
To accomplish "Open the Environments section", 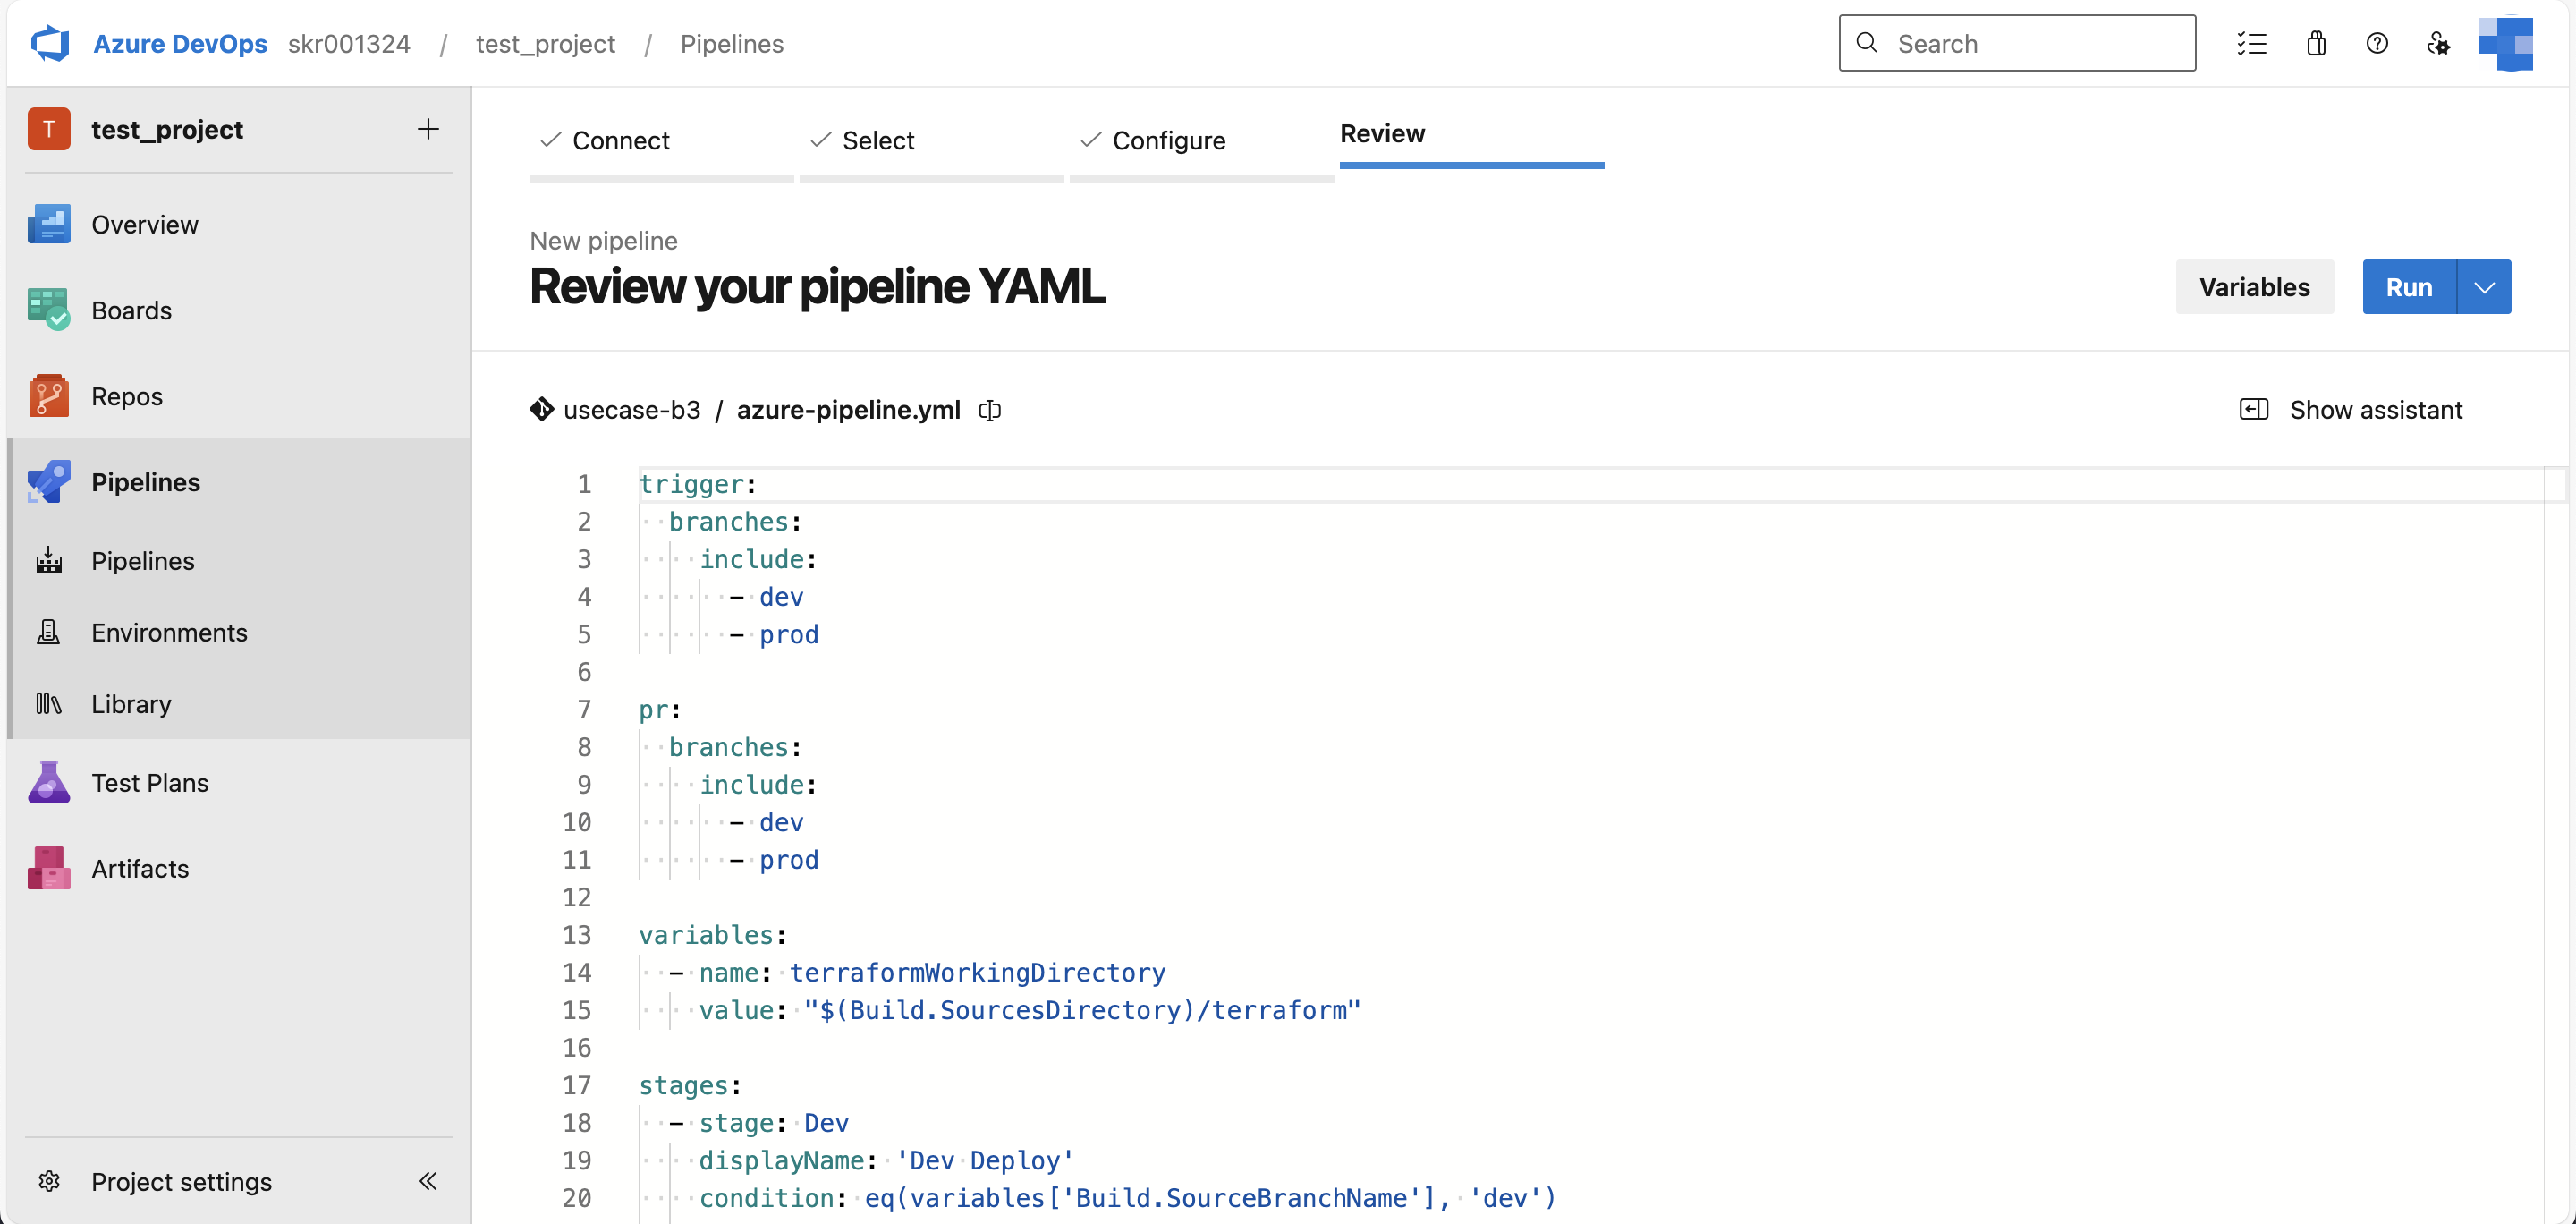I will click(x=169, y=632).
